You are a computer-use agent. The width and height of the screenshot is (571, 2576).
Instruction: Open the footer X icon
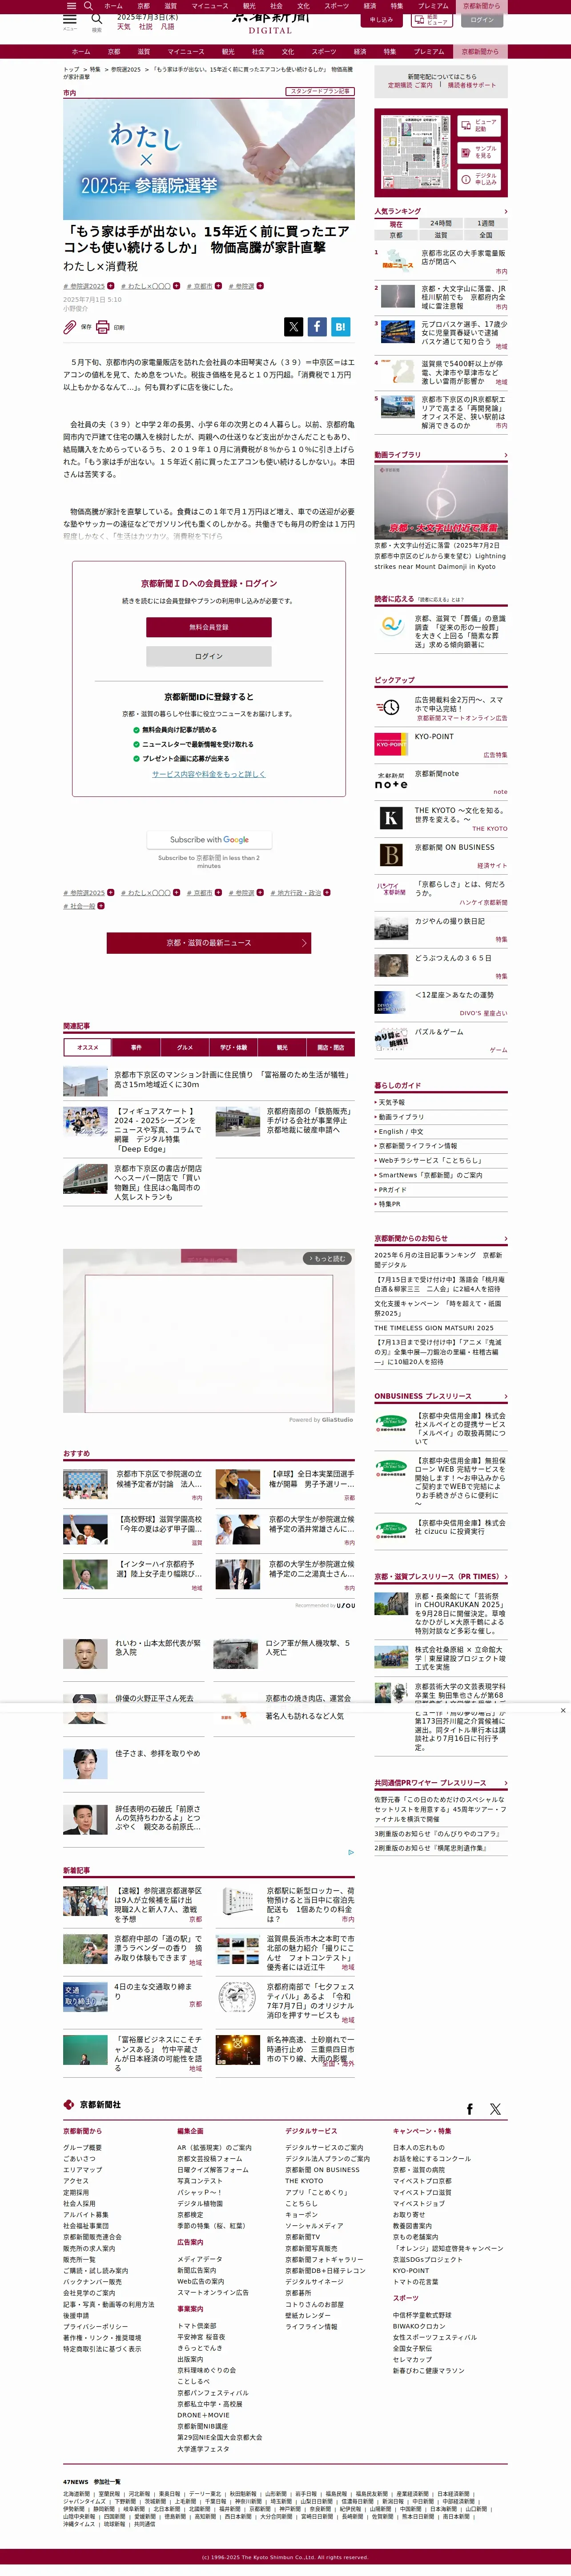click(495, 2109)
